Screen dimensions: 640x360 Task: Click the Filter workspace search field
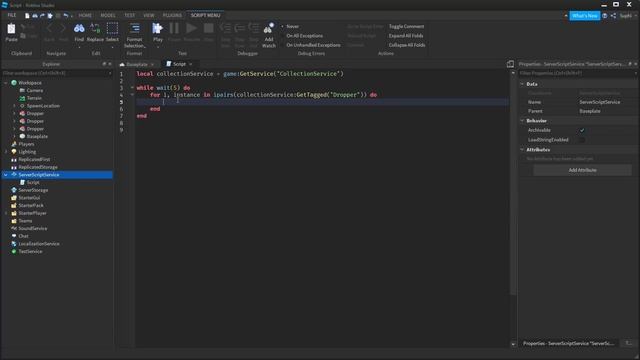click(57, 73)
